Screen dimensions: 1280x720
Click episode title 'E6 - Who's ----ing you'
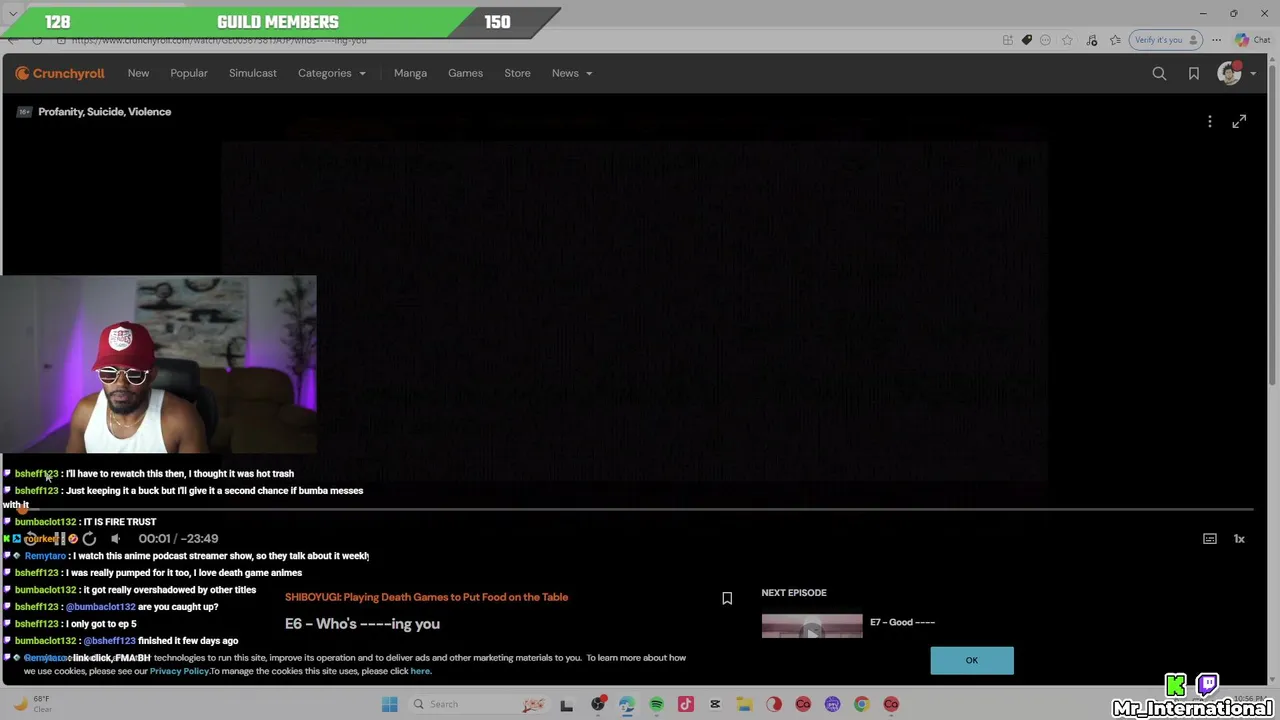tap(362, 624)
